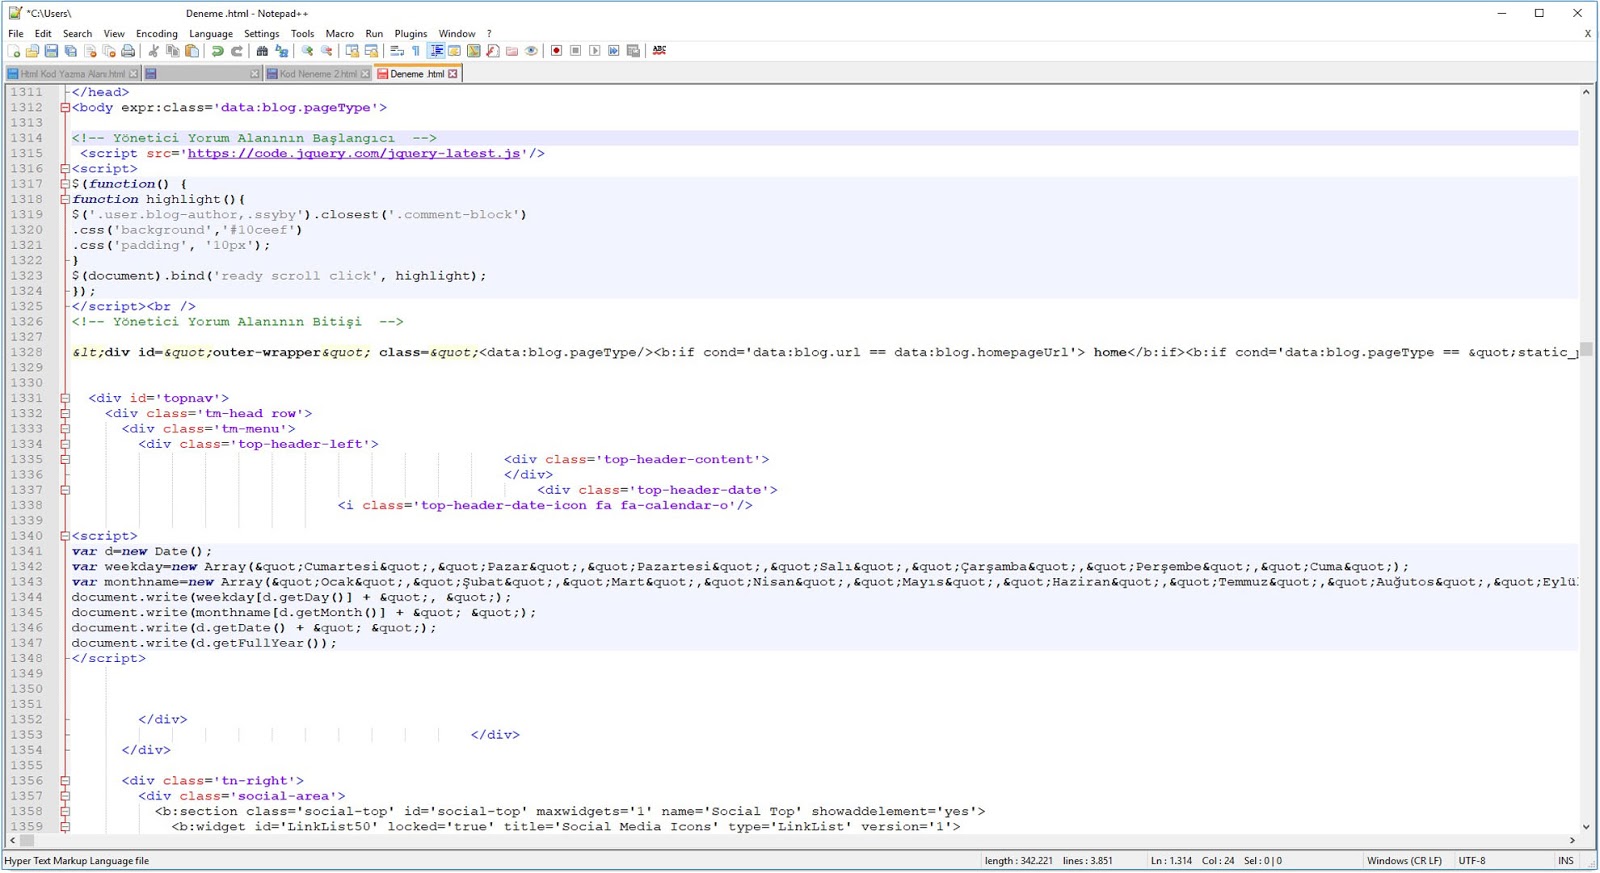Toggle show all characters pilcrow icon
The image size is (1600, 873).
[x=416, y=51]
